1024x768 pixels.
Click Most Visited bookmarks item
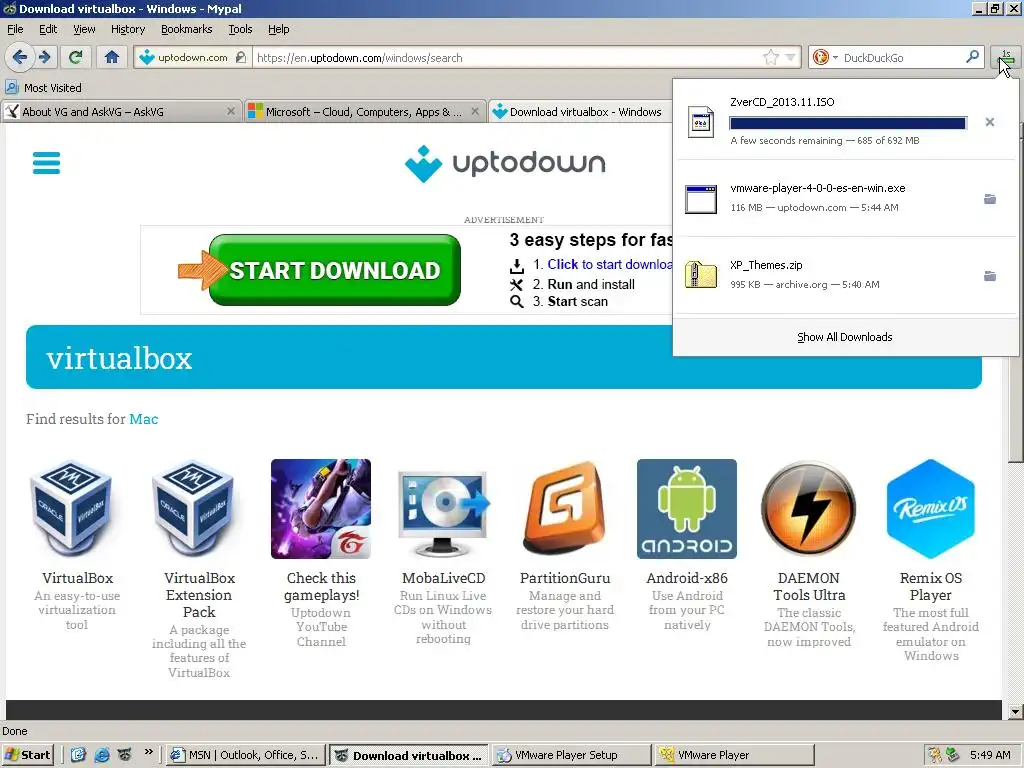click(44, 88)
